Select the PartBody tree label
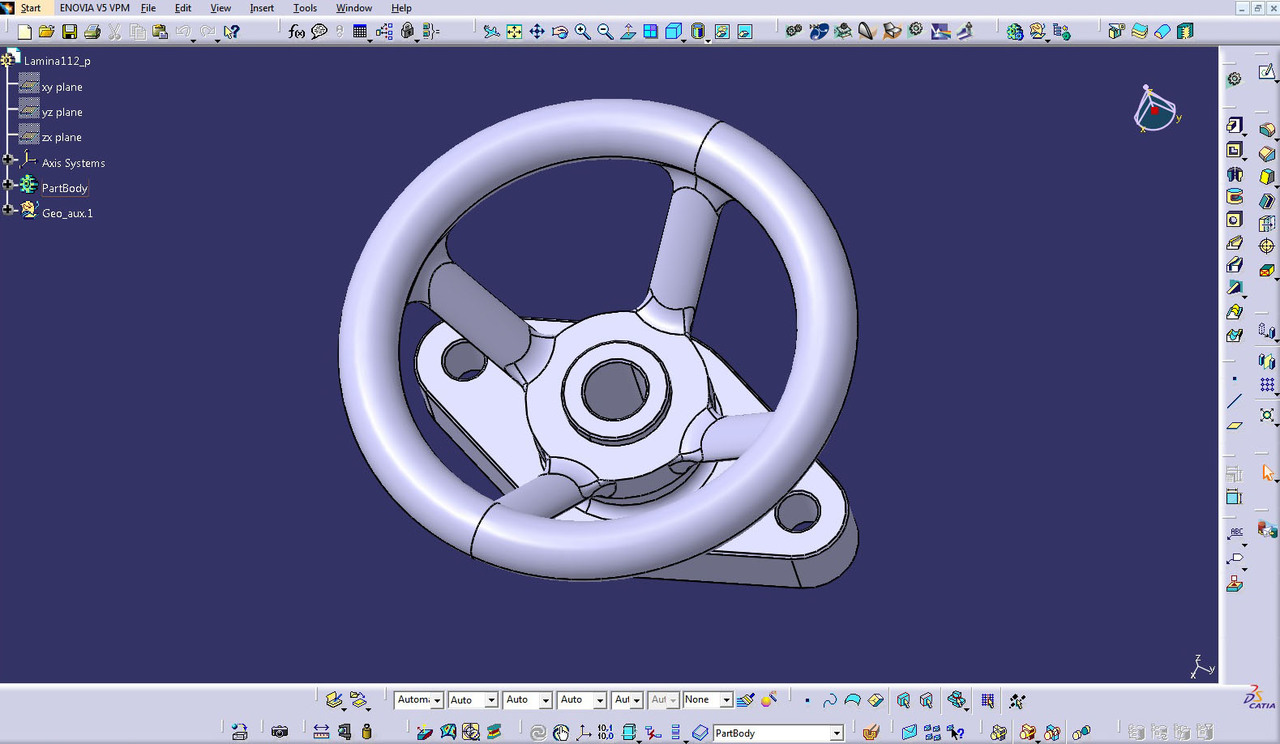The width and height of the screenshot is (1280, 744). [65, 188]
